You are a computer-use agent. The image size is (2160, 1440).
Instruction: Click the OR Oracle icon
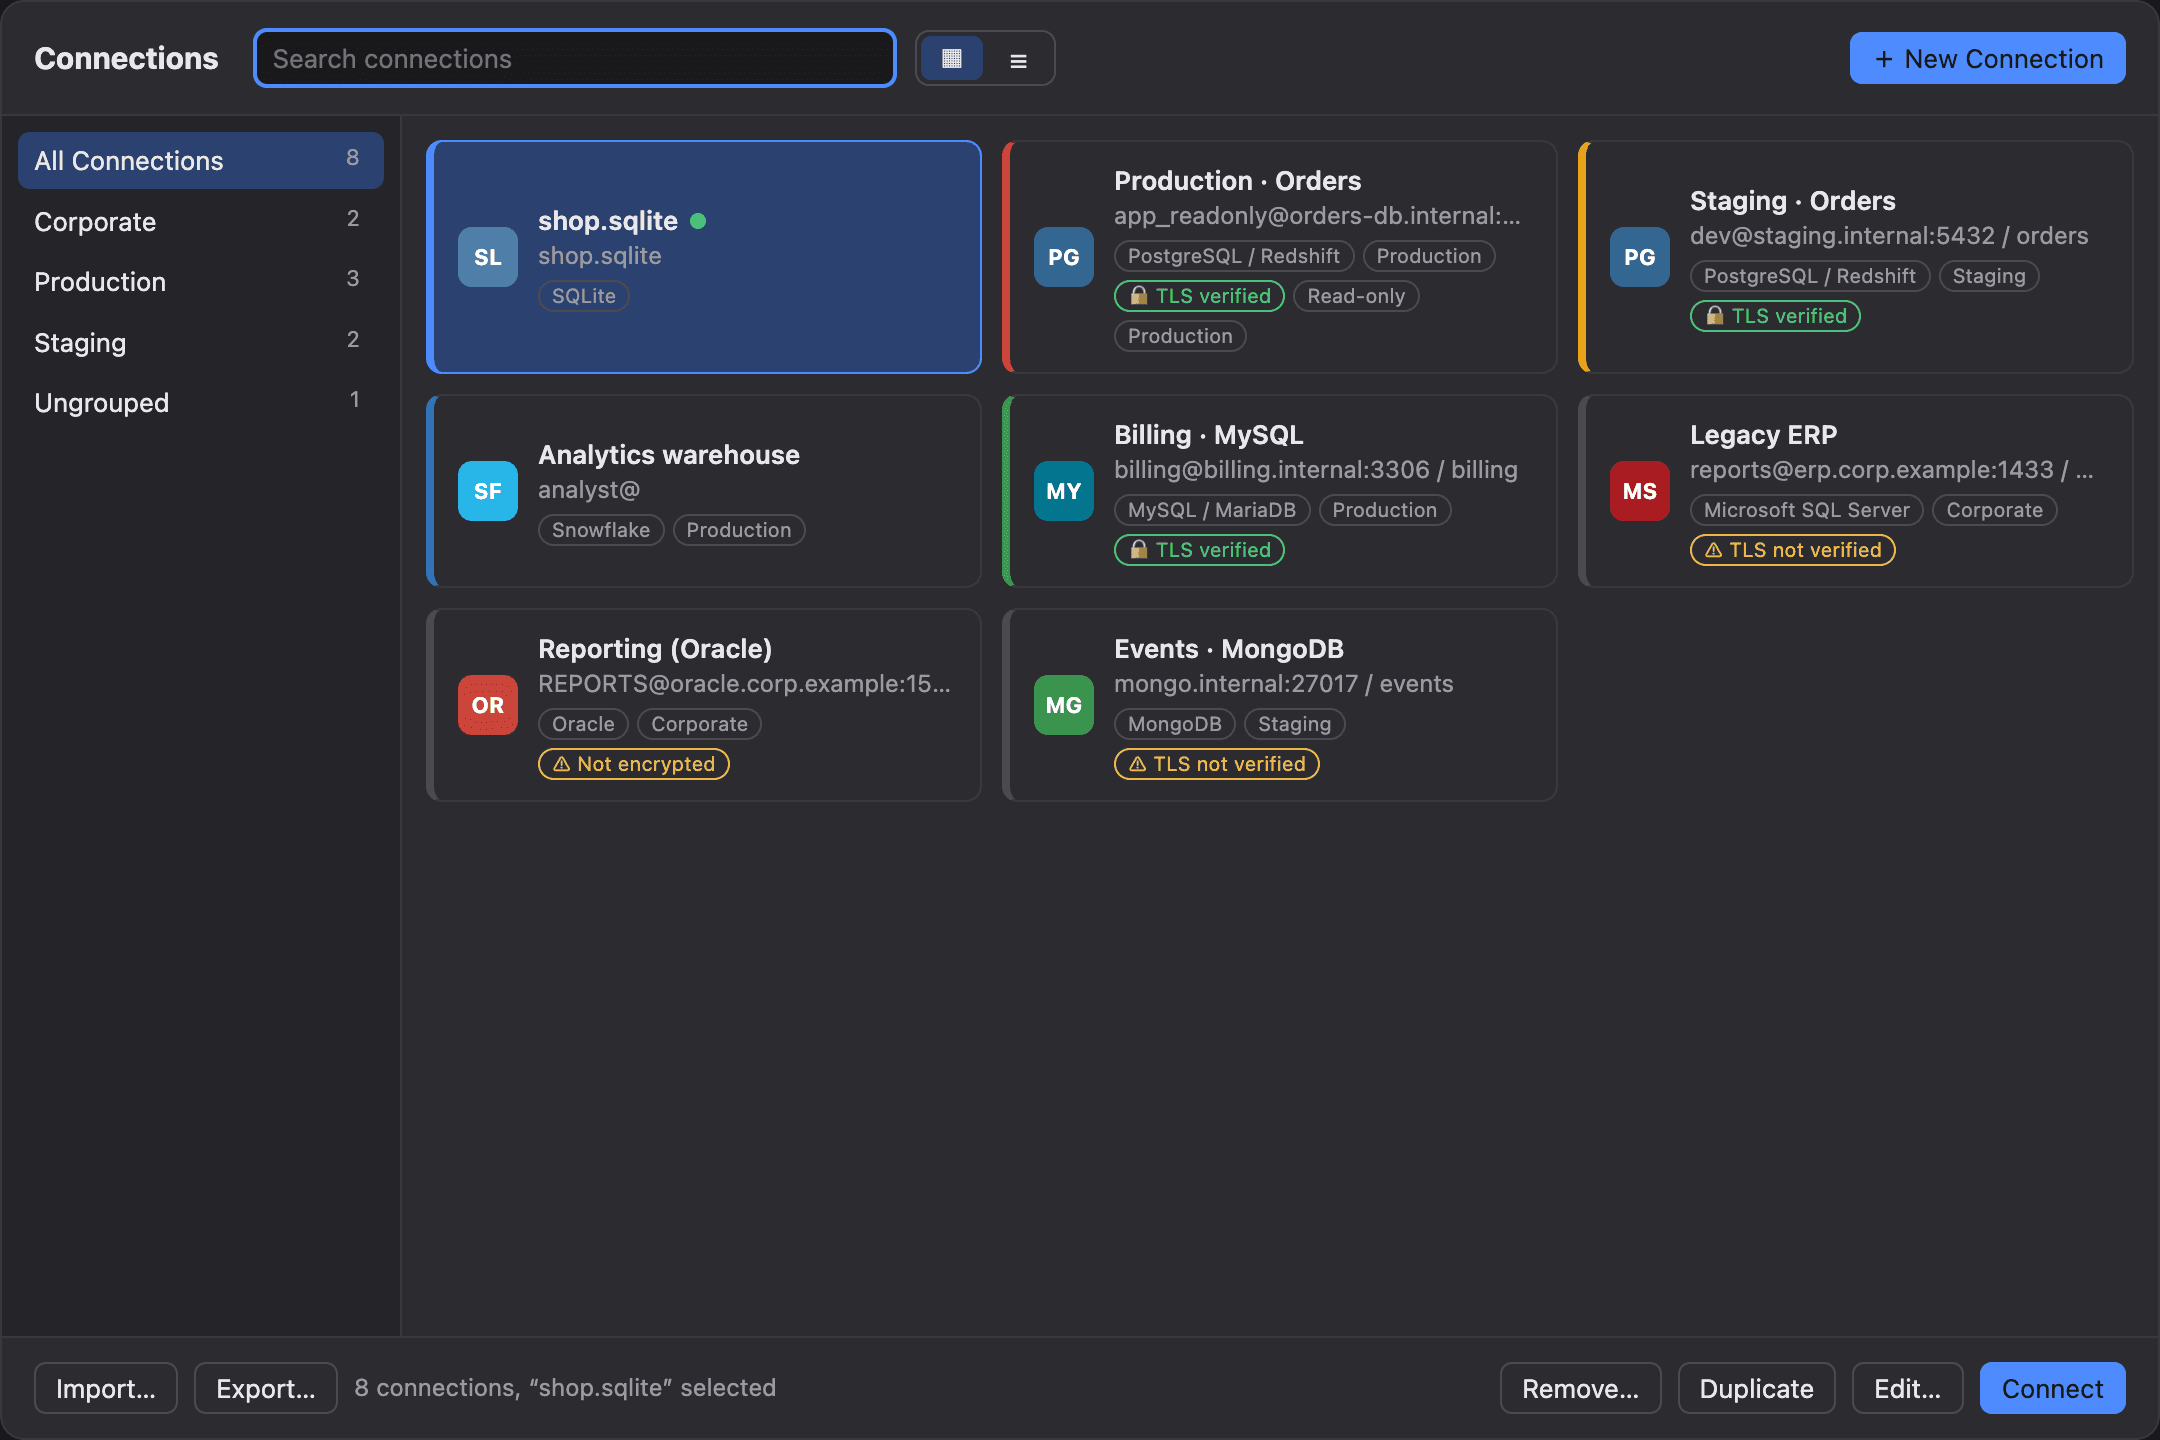(488, 705)
